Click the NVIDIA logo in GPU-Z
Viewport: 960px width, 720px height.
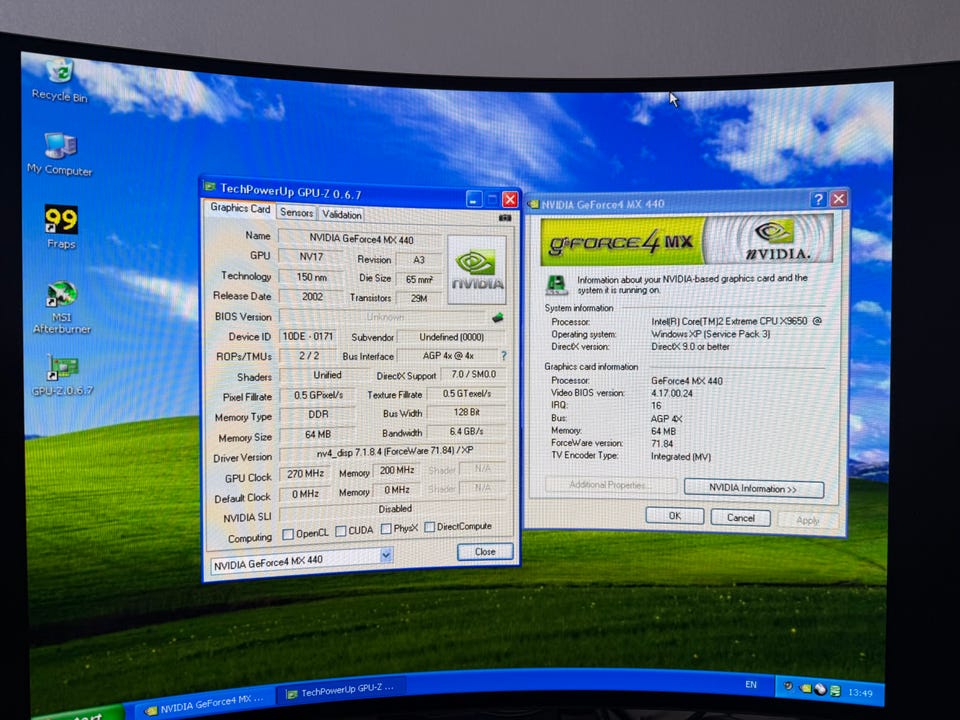tap(477, 270)
